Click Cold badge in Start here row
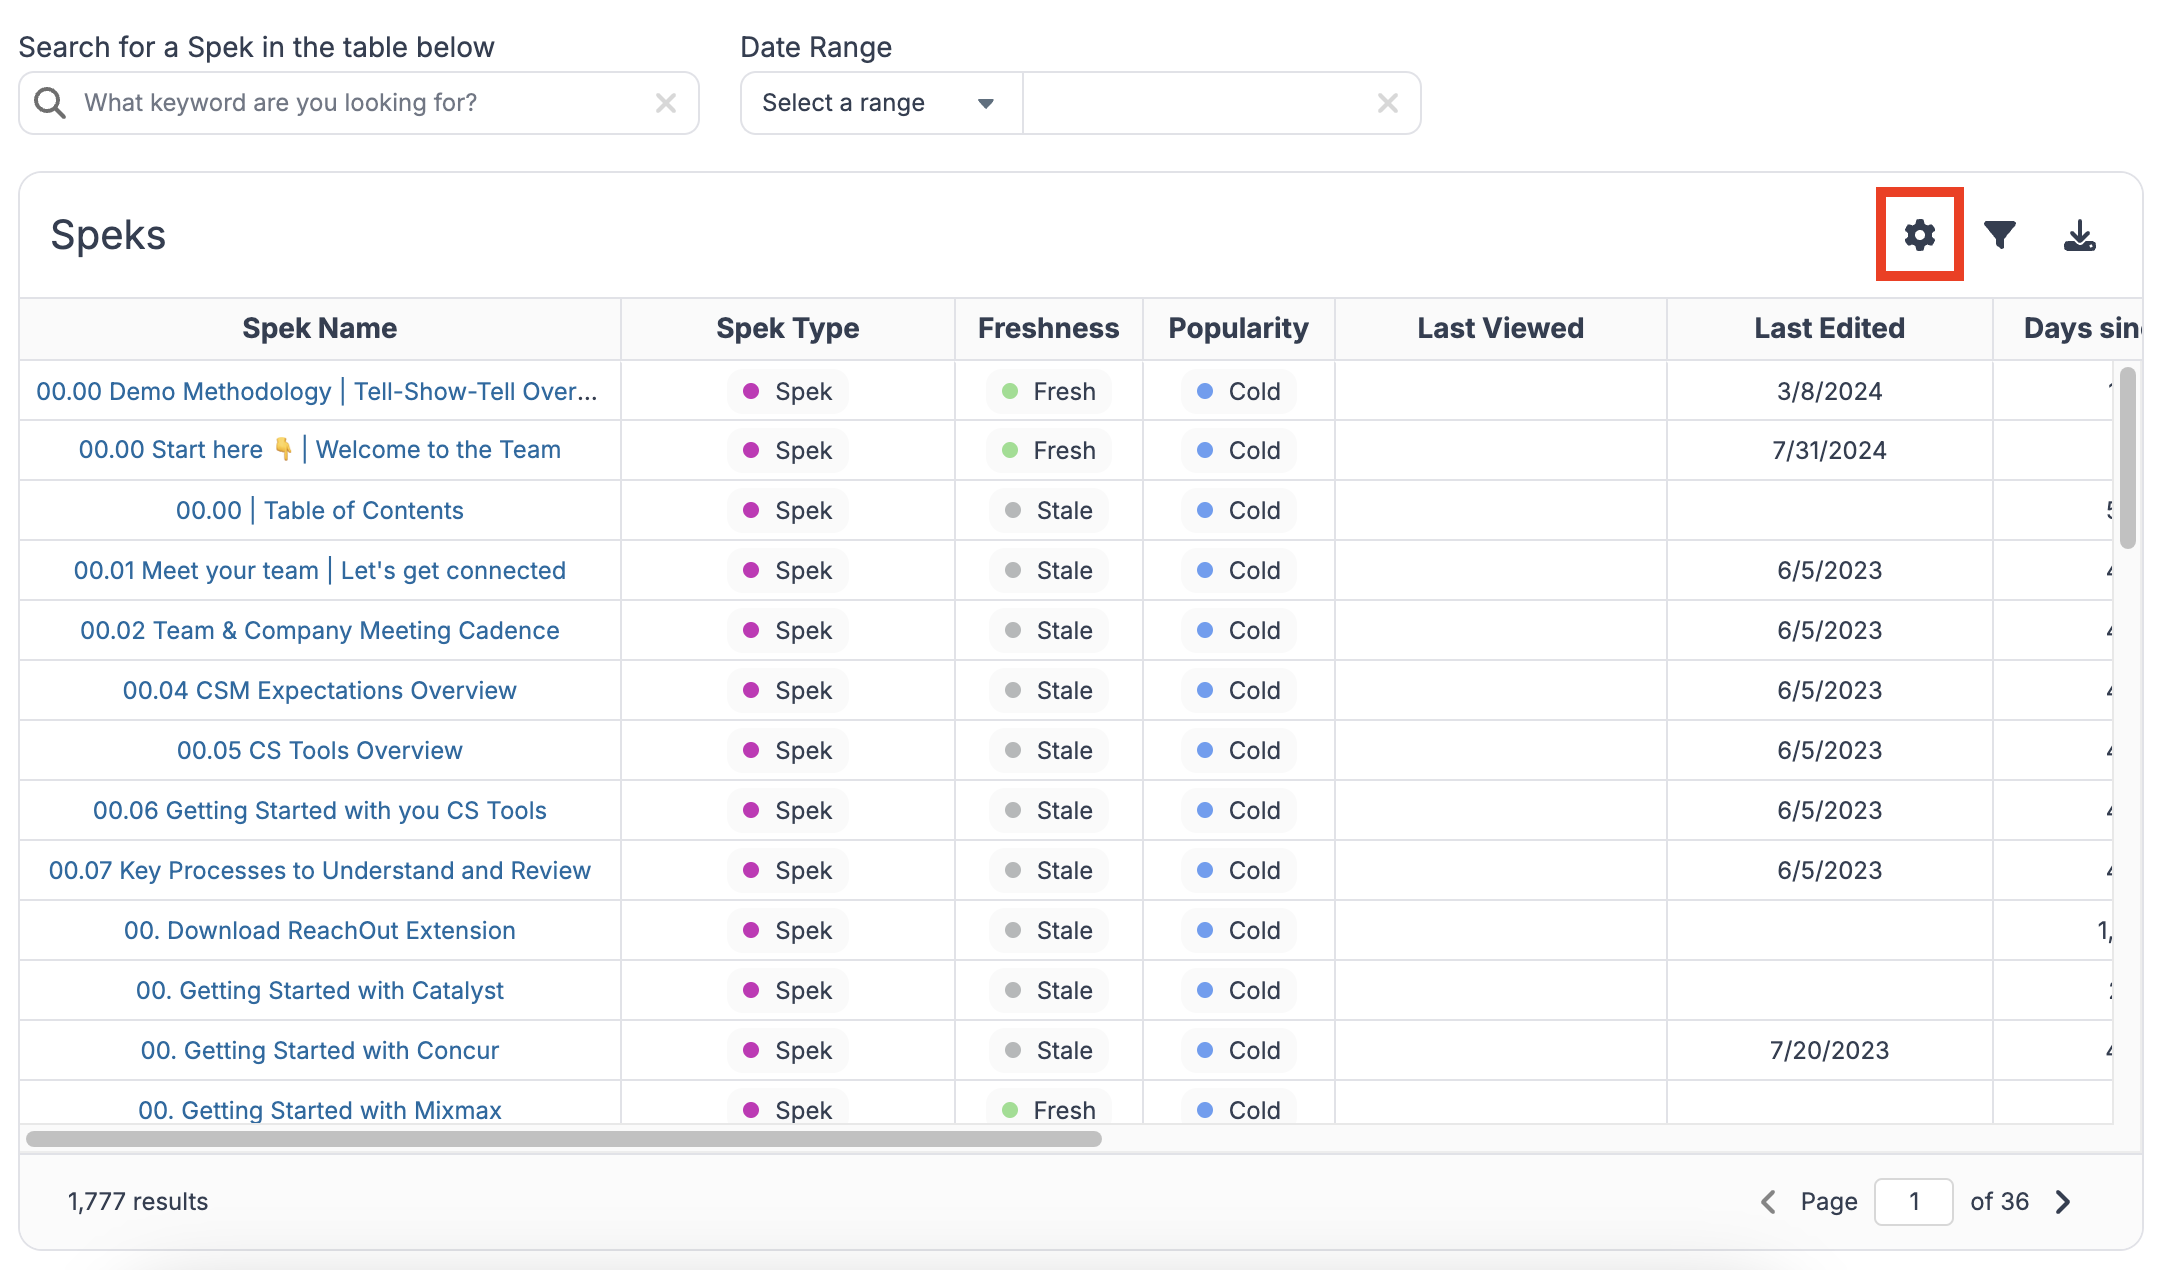Screen dimensions: 2178x1270 pyautogui.click(x=1238, y=450)
